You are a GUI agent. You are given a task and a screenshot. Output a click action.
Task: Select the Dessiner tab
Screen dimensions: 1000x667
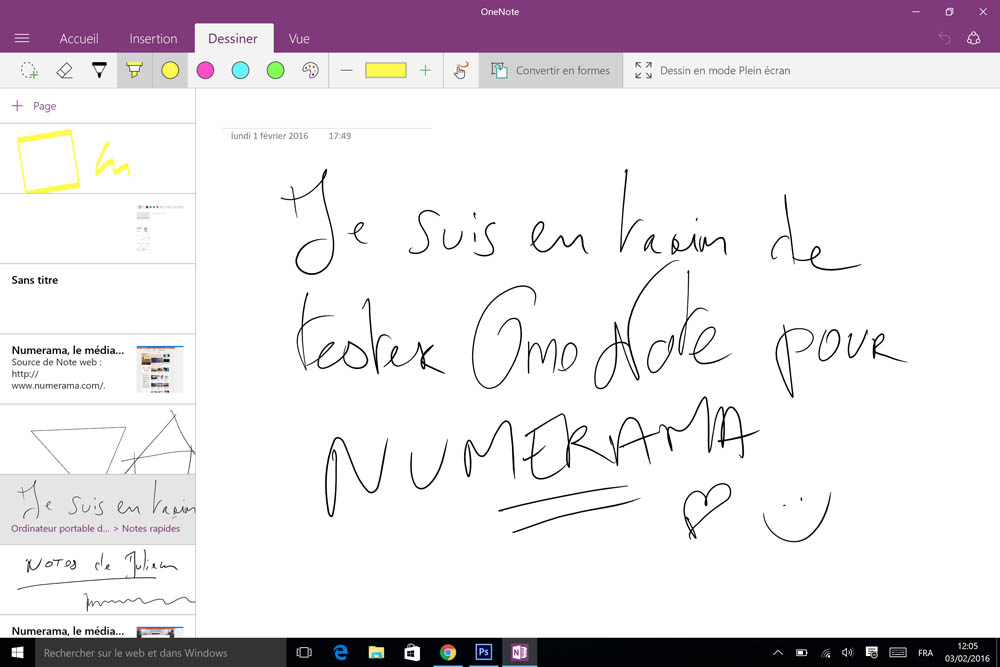233,39
